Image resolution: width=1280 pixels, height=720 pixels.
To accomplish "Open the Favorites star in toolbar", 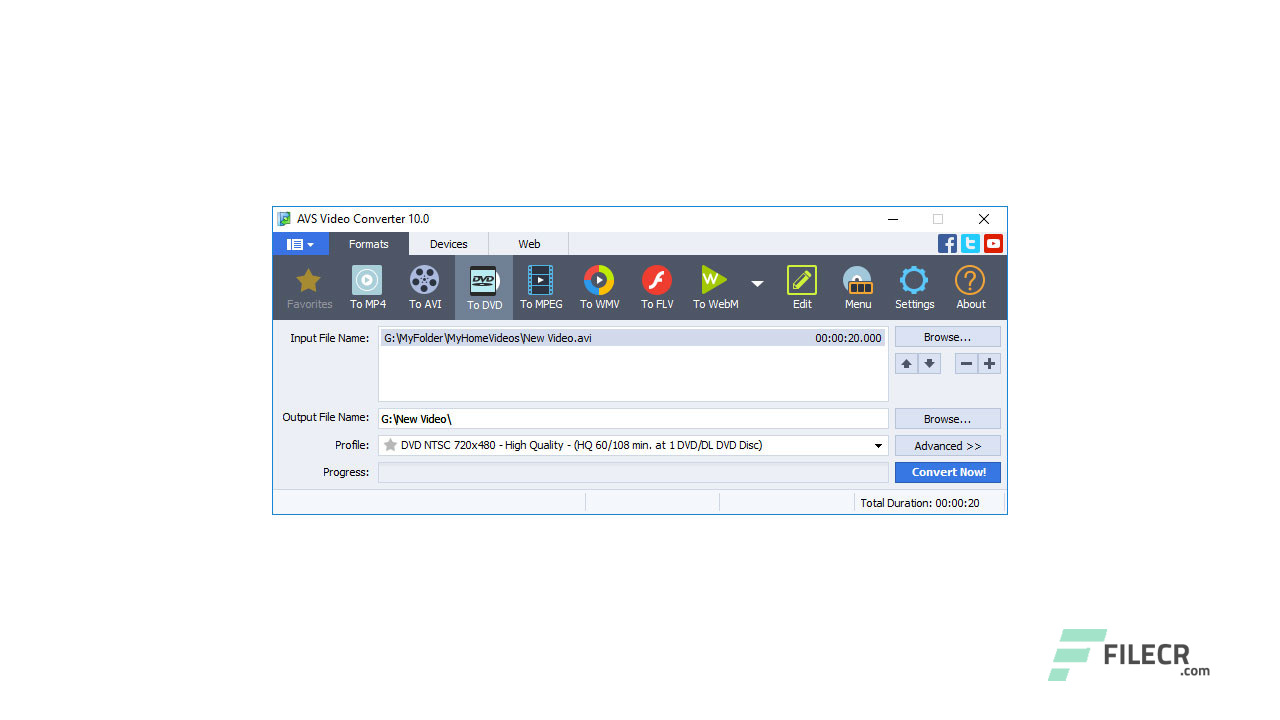I will pos(309,288).
